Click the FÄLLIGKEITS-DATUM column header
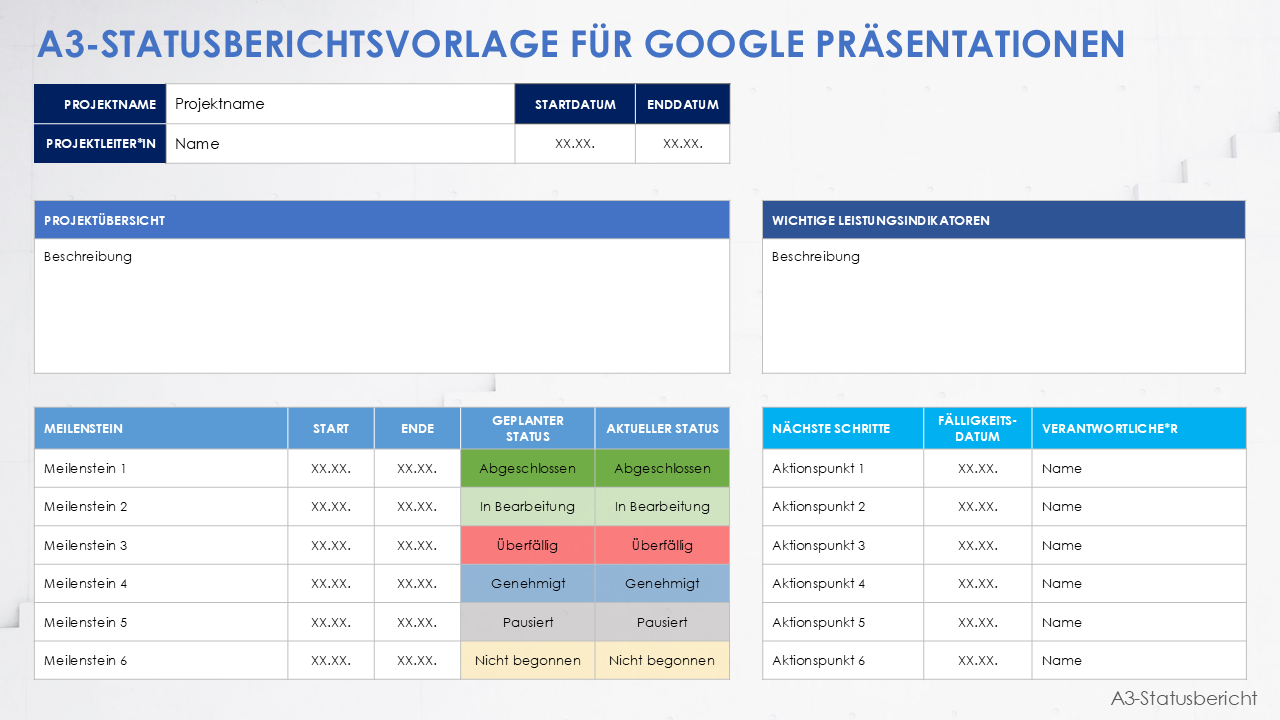1280x720 pixels. pyautogui.click(x=977, y=428)
